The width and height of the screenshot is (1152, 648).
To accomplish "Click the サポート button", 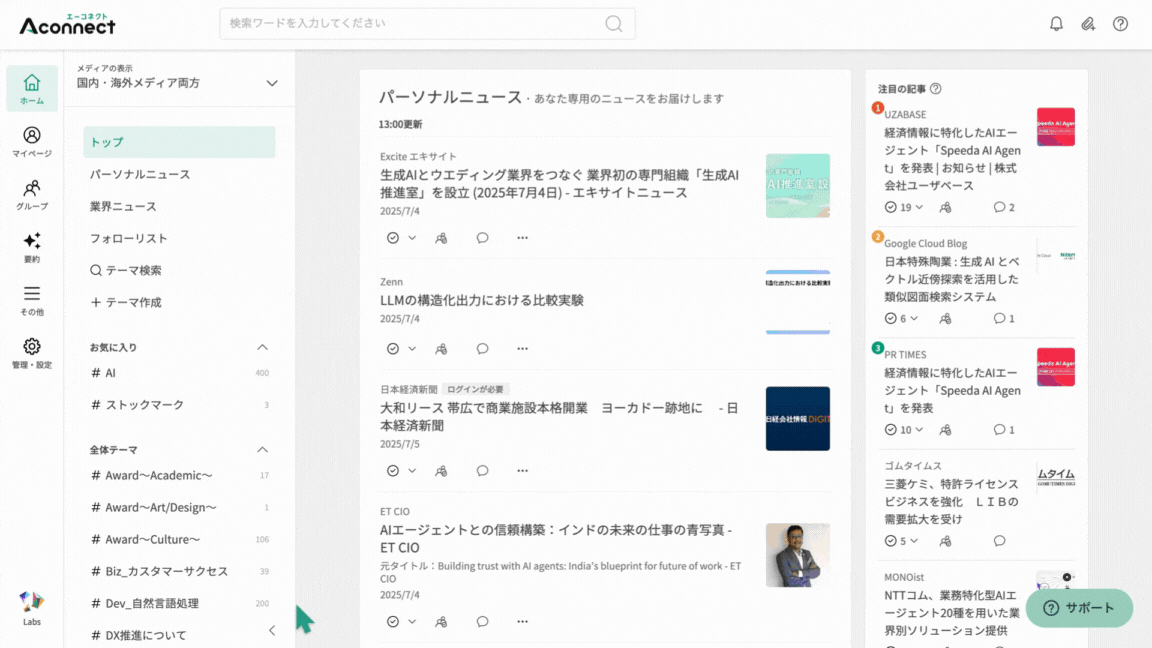I will pyautogui.click(x=1079, y=608).
